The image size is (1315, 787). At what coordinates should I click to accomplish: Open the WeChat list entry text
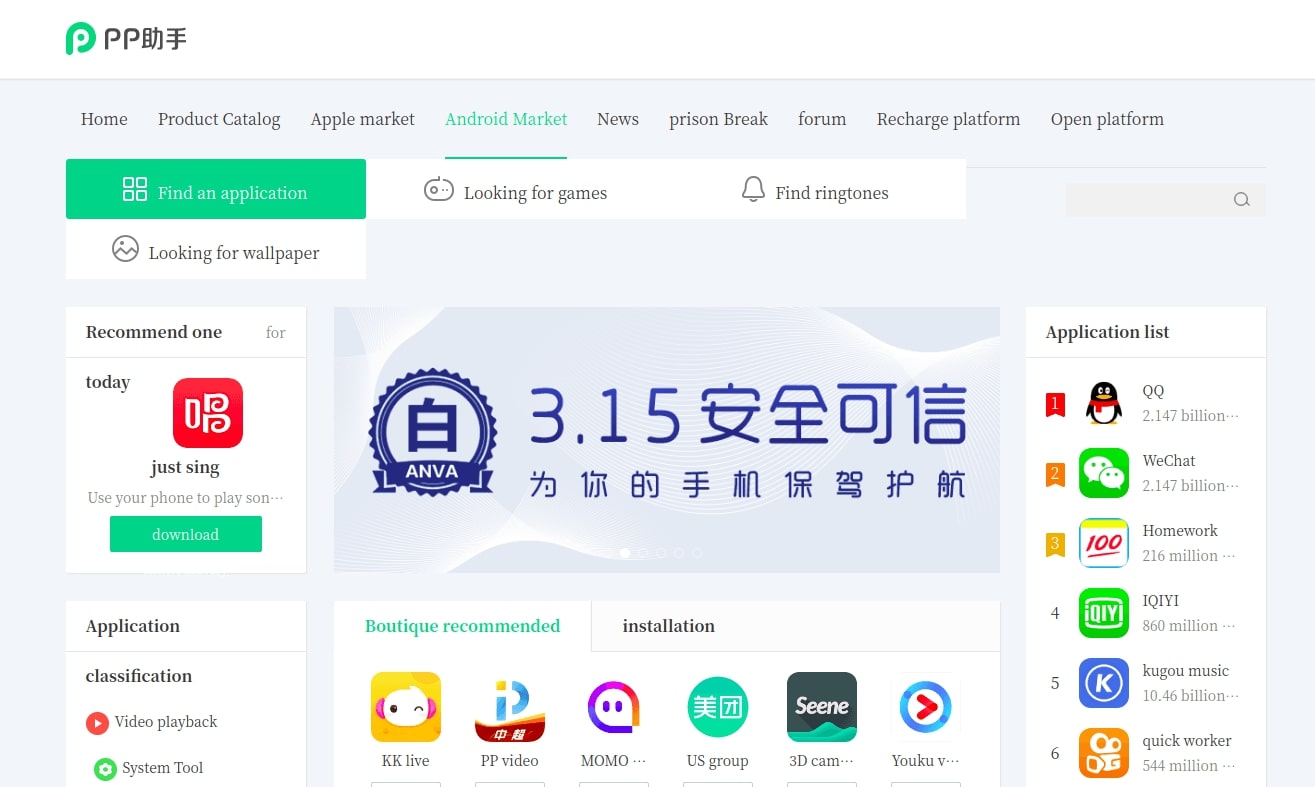tap(1169, 461)
